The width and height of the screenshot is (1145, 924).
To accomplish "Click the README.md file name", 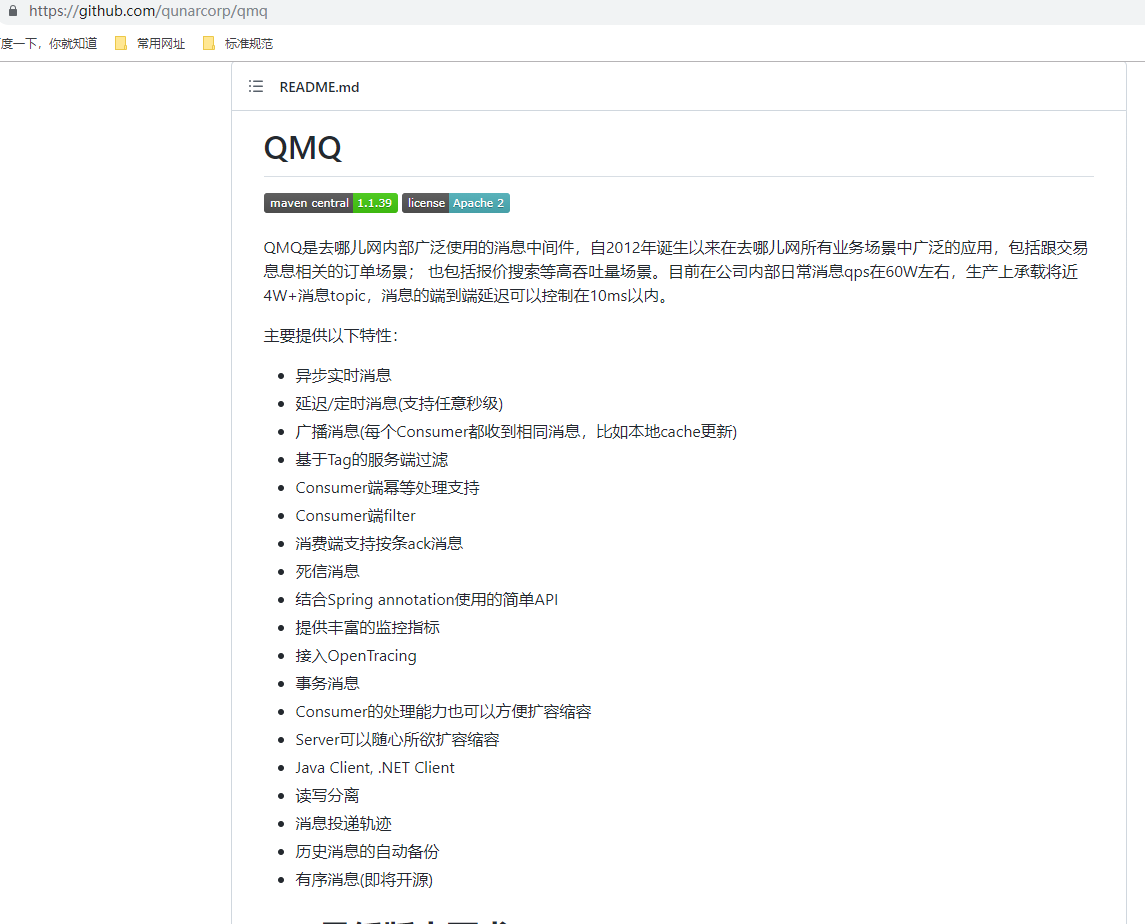I will [319, 87].
